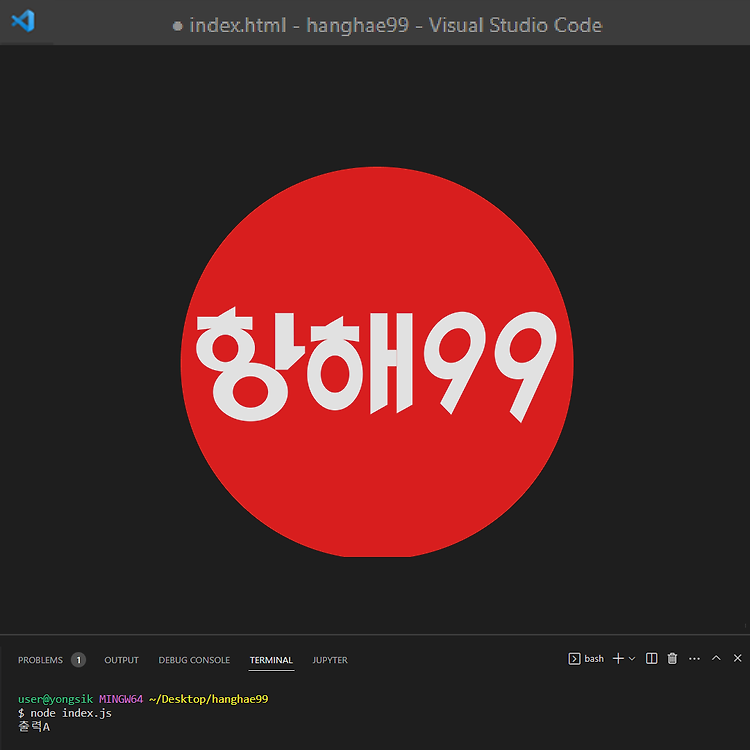Open the DEBUG CONSOLE tab

pyautogui.click(x=194, y=660)
